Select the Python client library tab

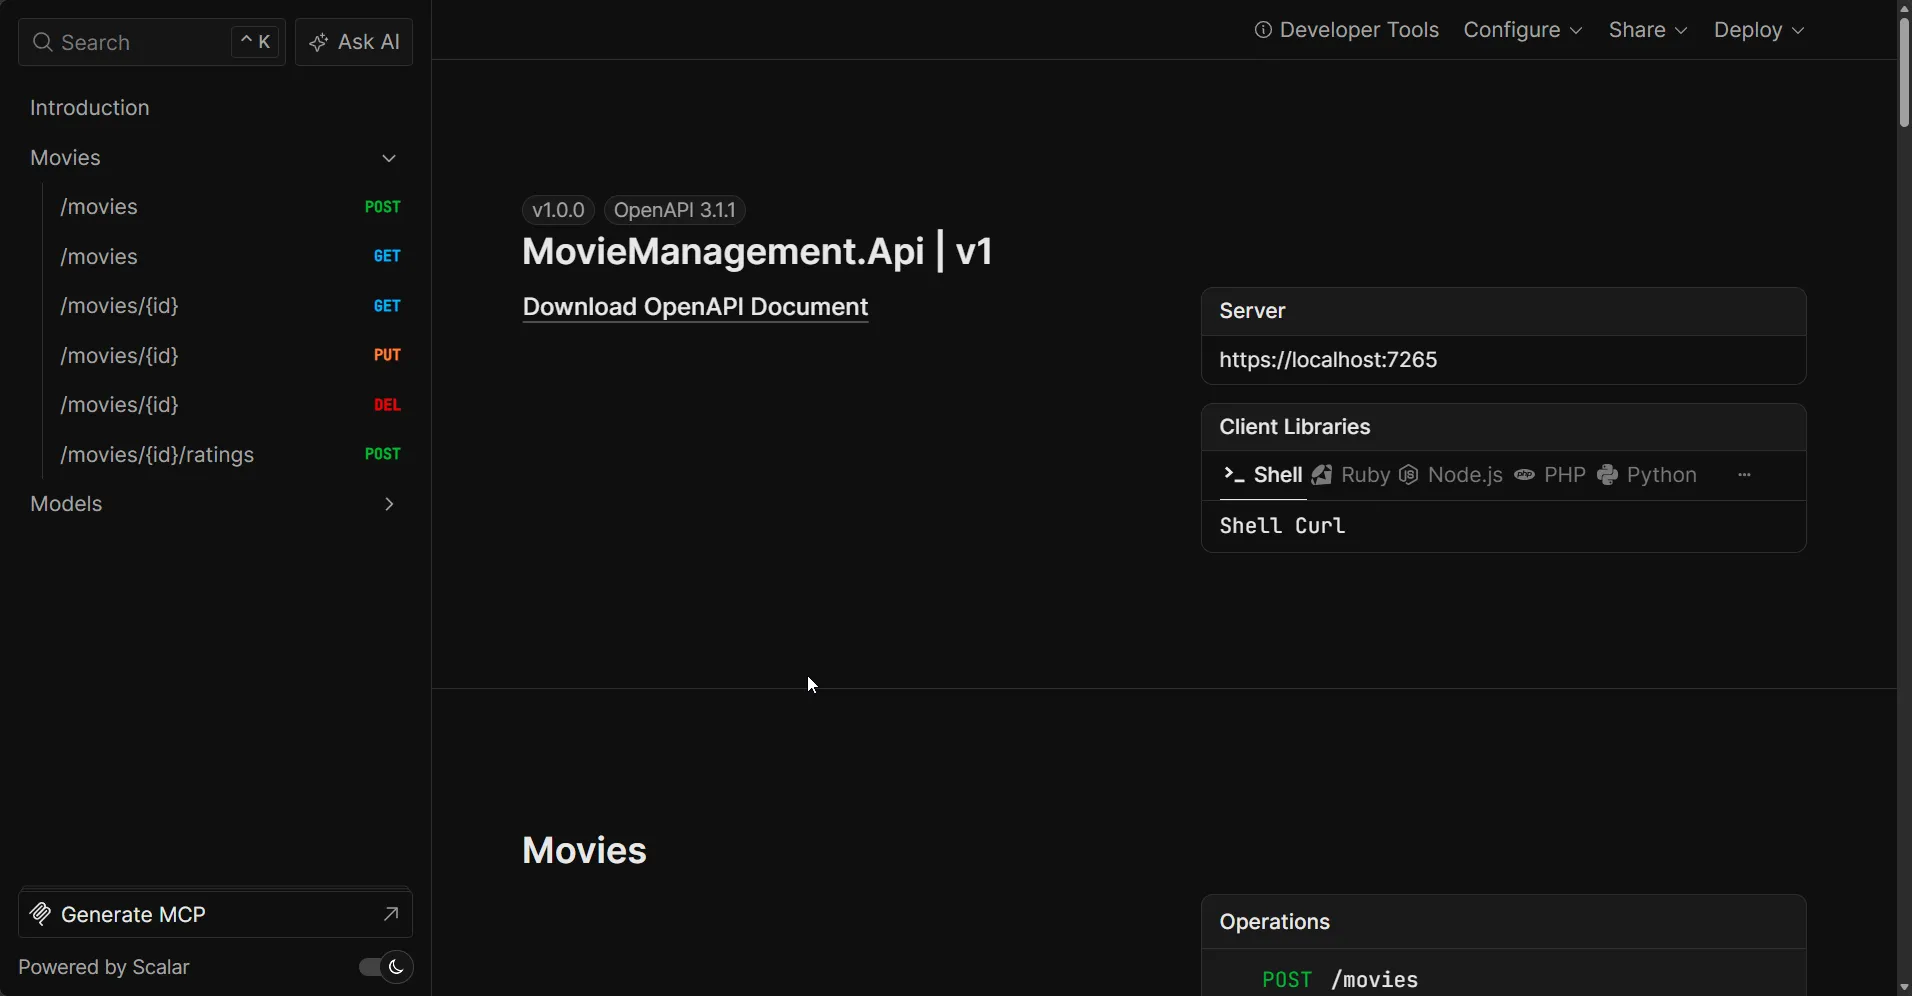click(x=1648, y=475)
